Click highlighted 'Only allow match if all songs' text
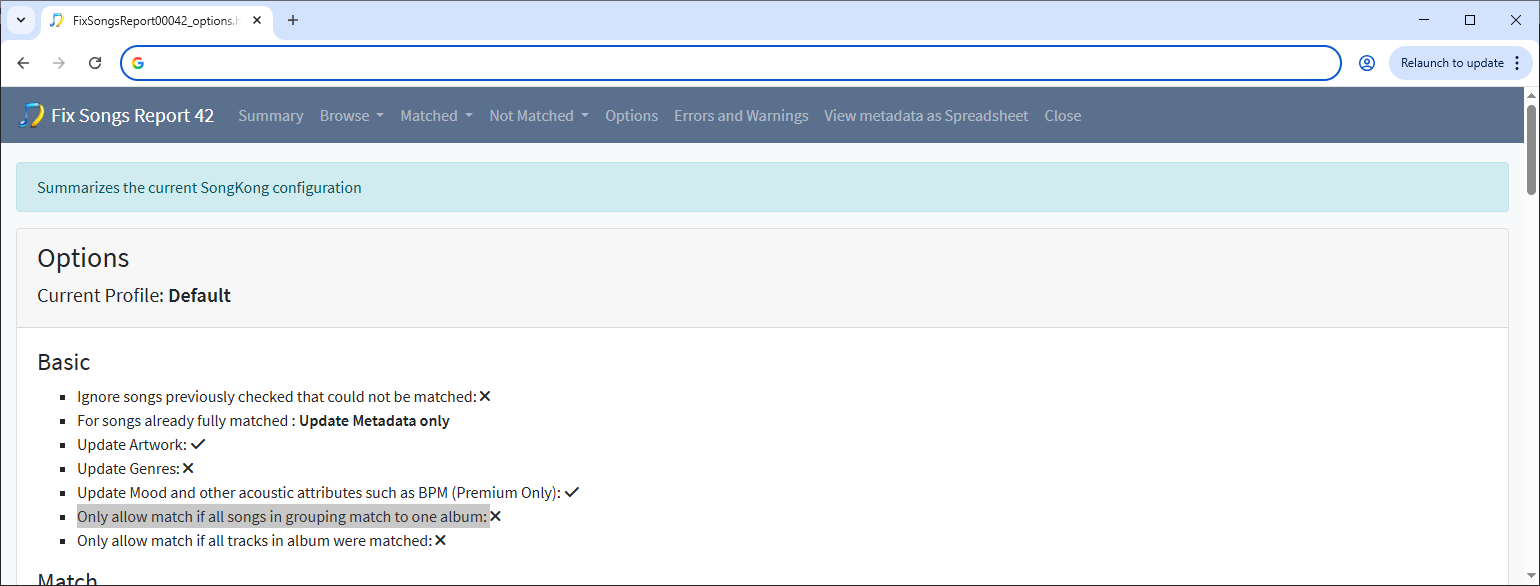Viewport: 1540px width, 586px height. 282,517
